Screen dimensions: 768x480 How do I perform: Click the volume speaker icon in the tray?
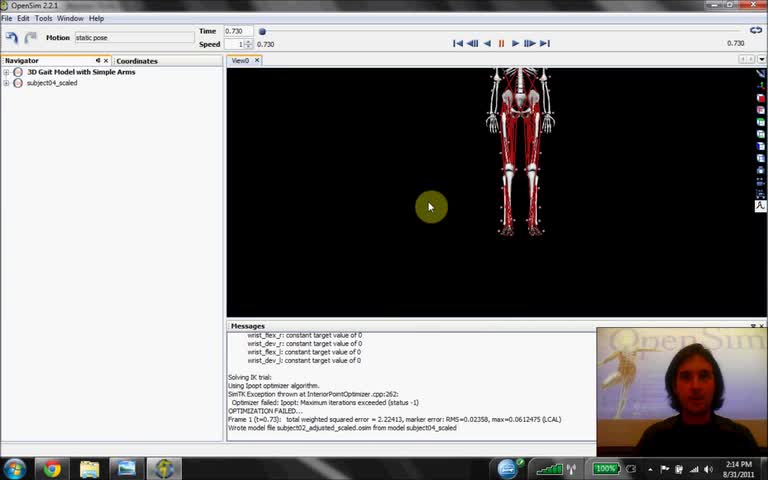tap(708, 469)
